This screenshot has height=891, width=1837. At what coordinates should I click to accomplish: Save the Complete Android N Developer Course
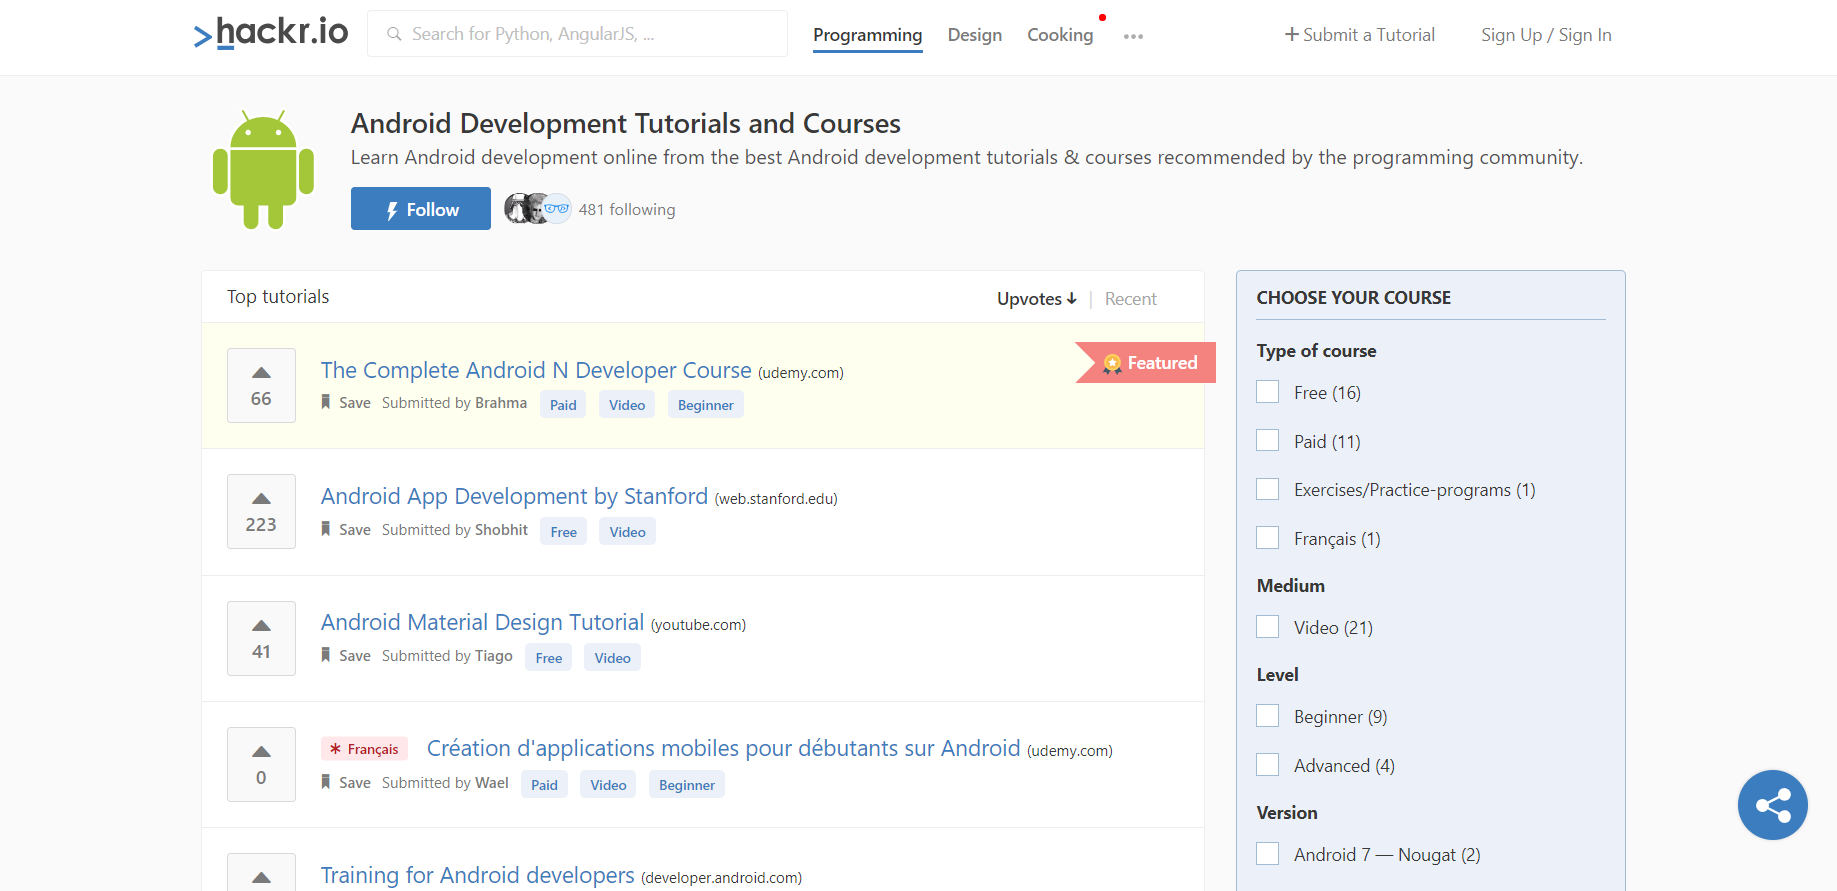click(346, 403)
